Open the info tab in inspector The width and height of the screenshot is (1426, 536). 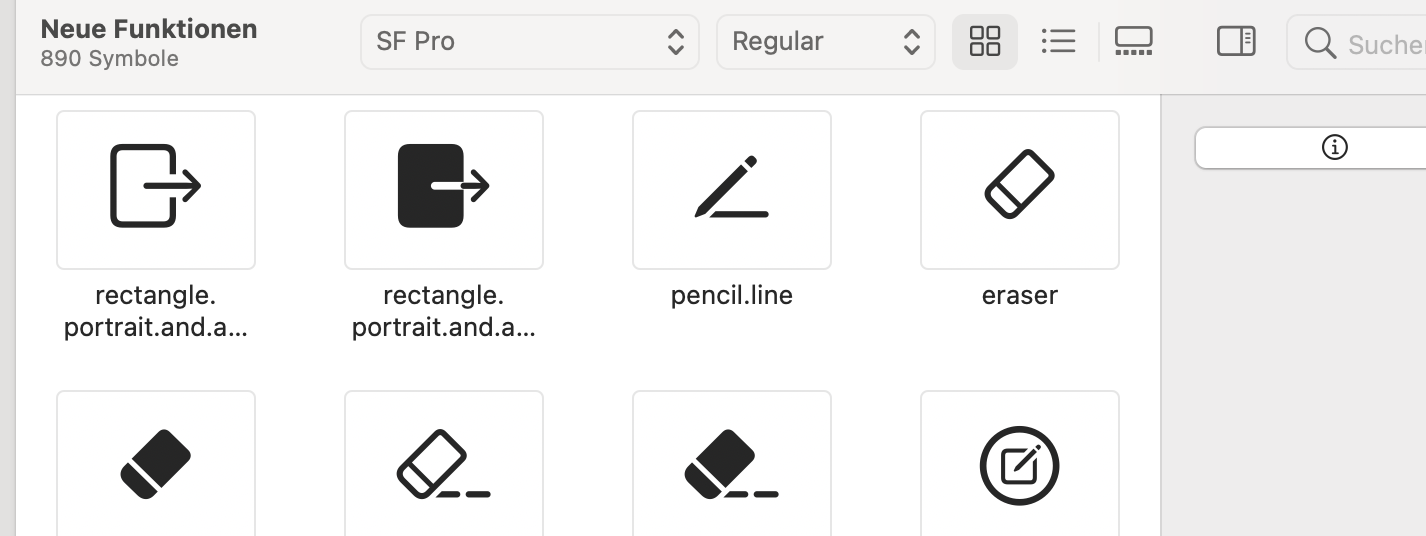1334,148
